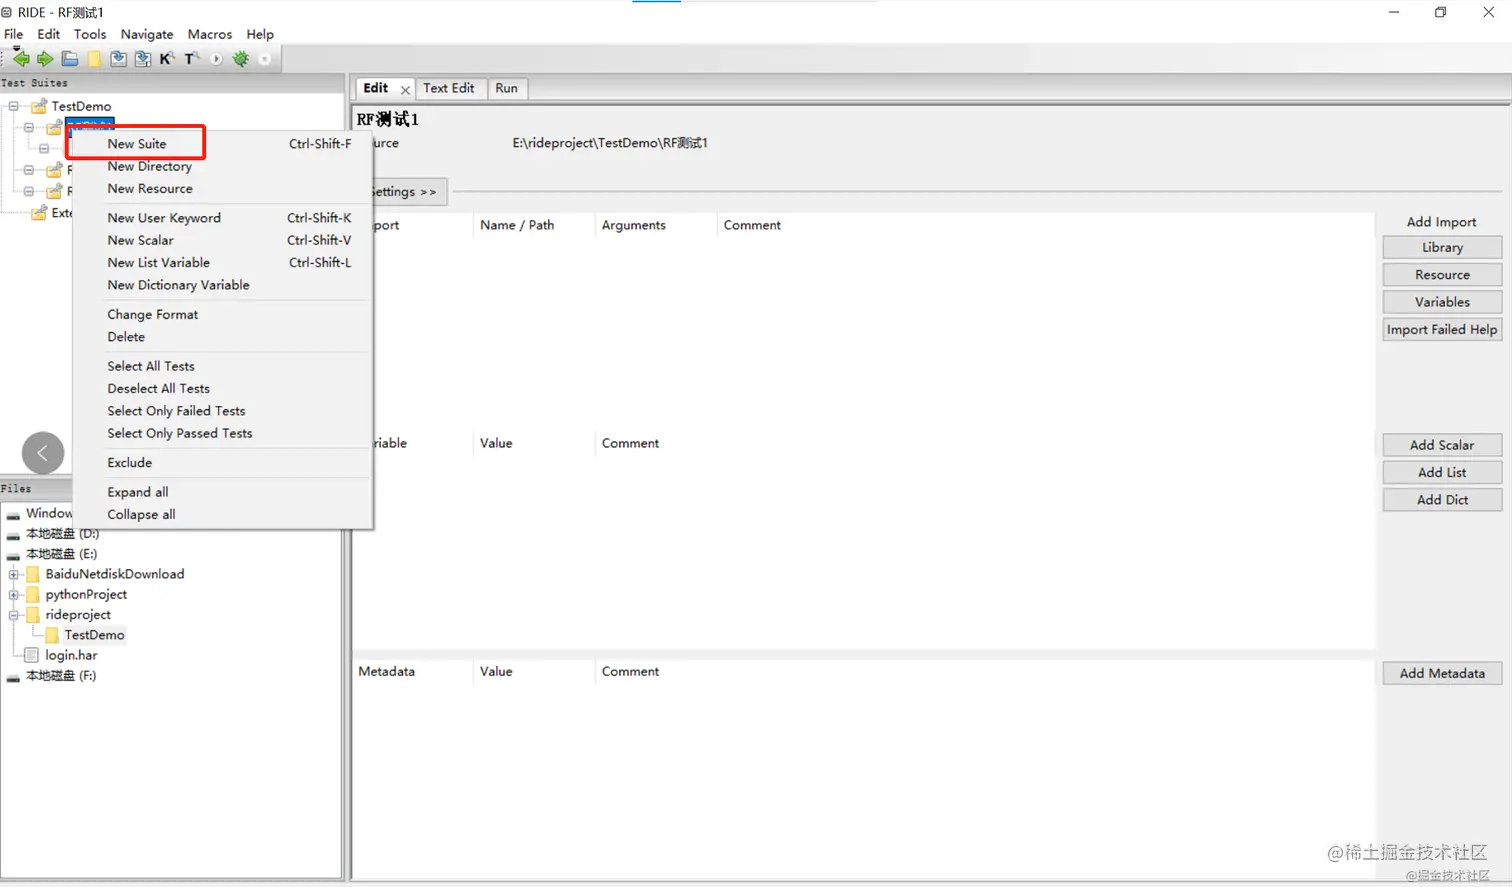The image size is (1512, 887).
Task: Click the round play icon in toolbar
Action: pyautogui.click(x=216, y=59)
